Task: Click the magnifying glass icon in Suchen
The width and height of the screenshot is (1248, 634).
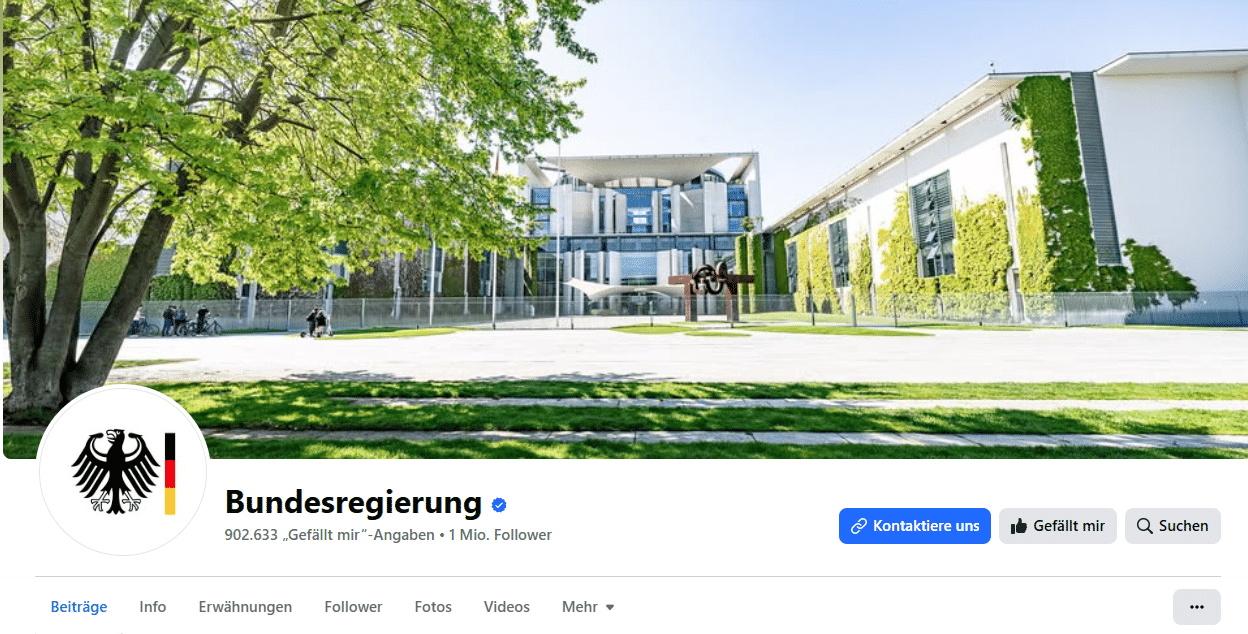Action: tap(1145, 526)
